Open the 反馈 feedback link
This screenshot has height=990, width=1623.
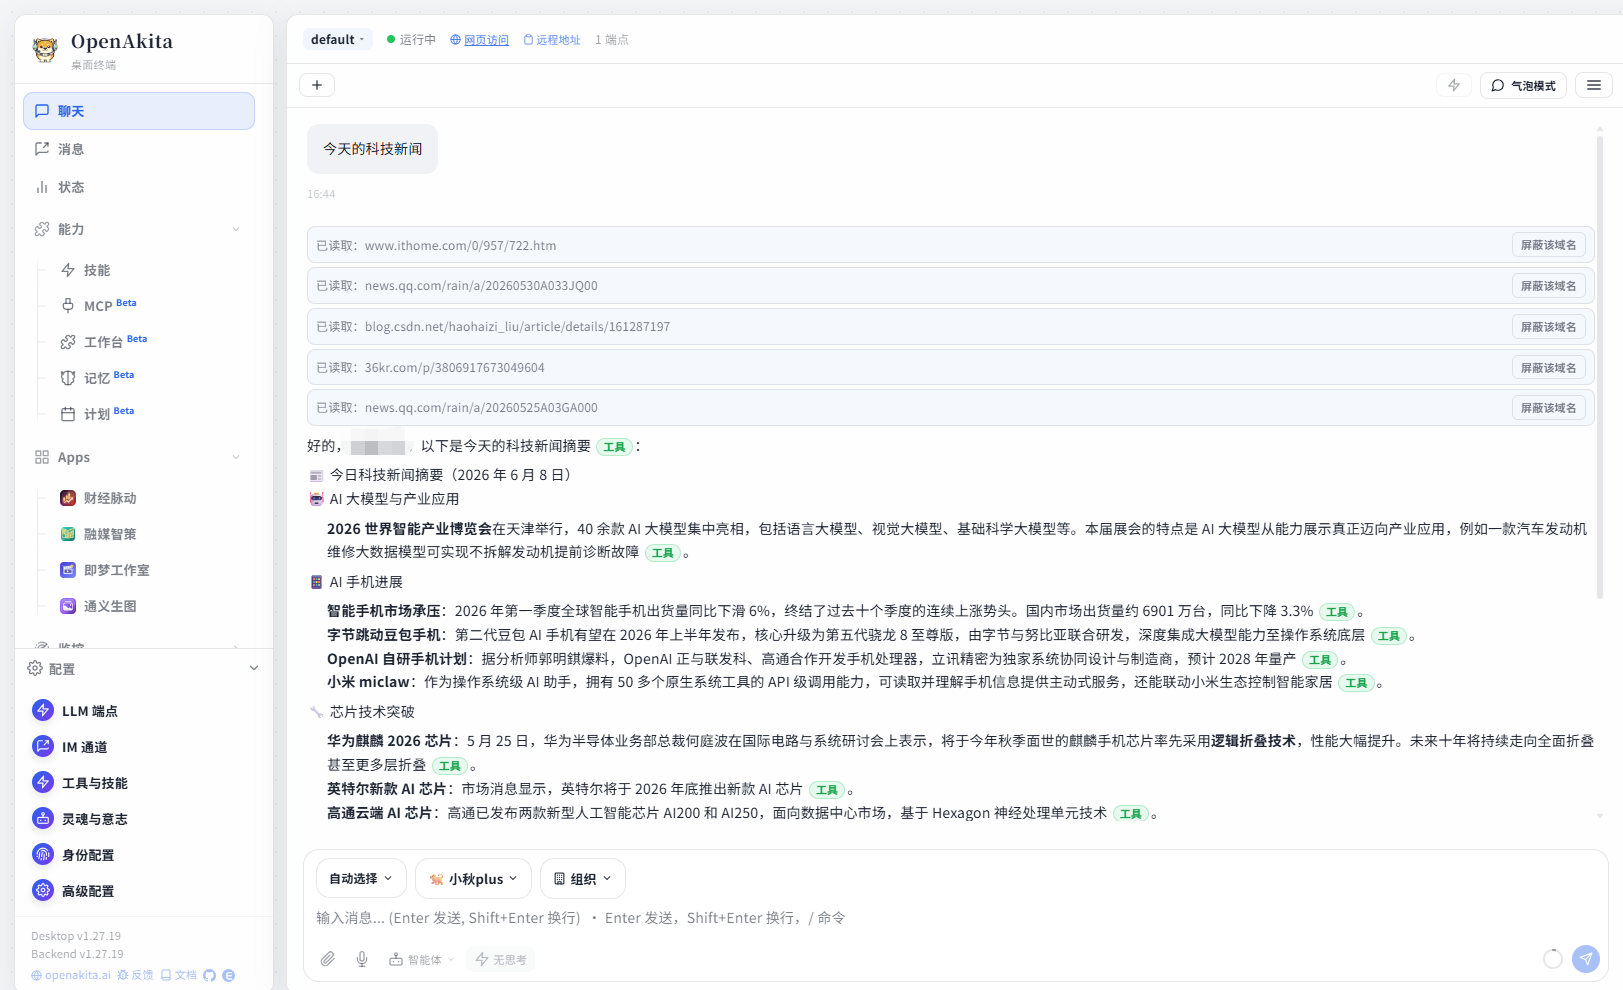[135, 975]
